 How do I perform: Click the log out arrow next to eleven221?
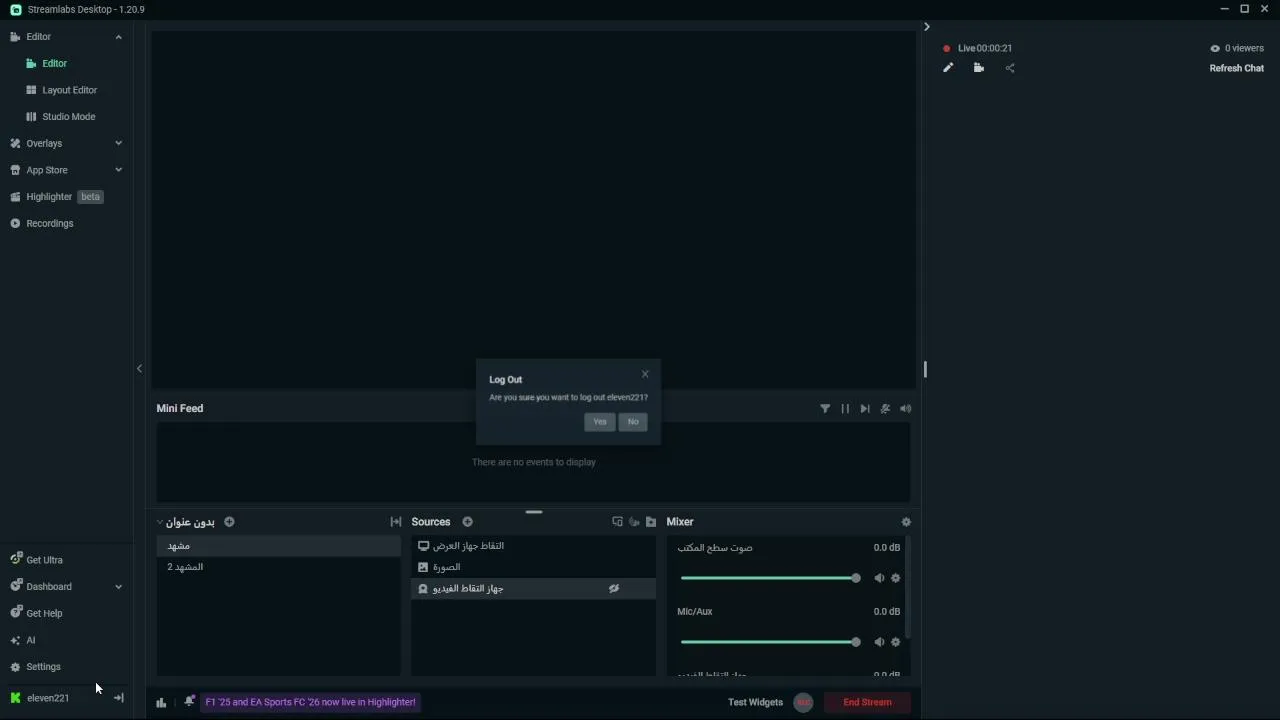click(x=119, y=698)
